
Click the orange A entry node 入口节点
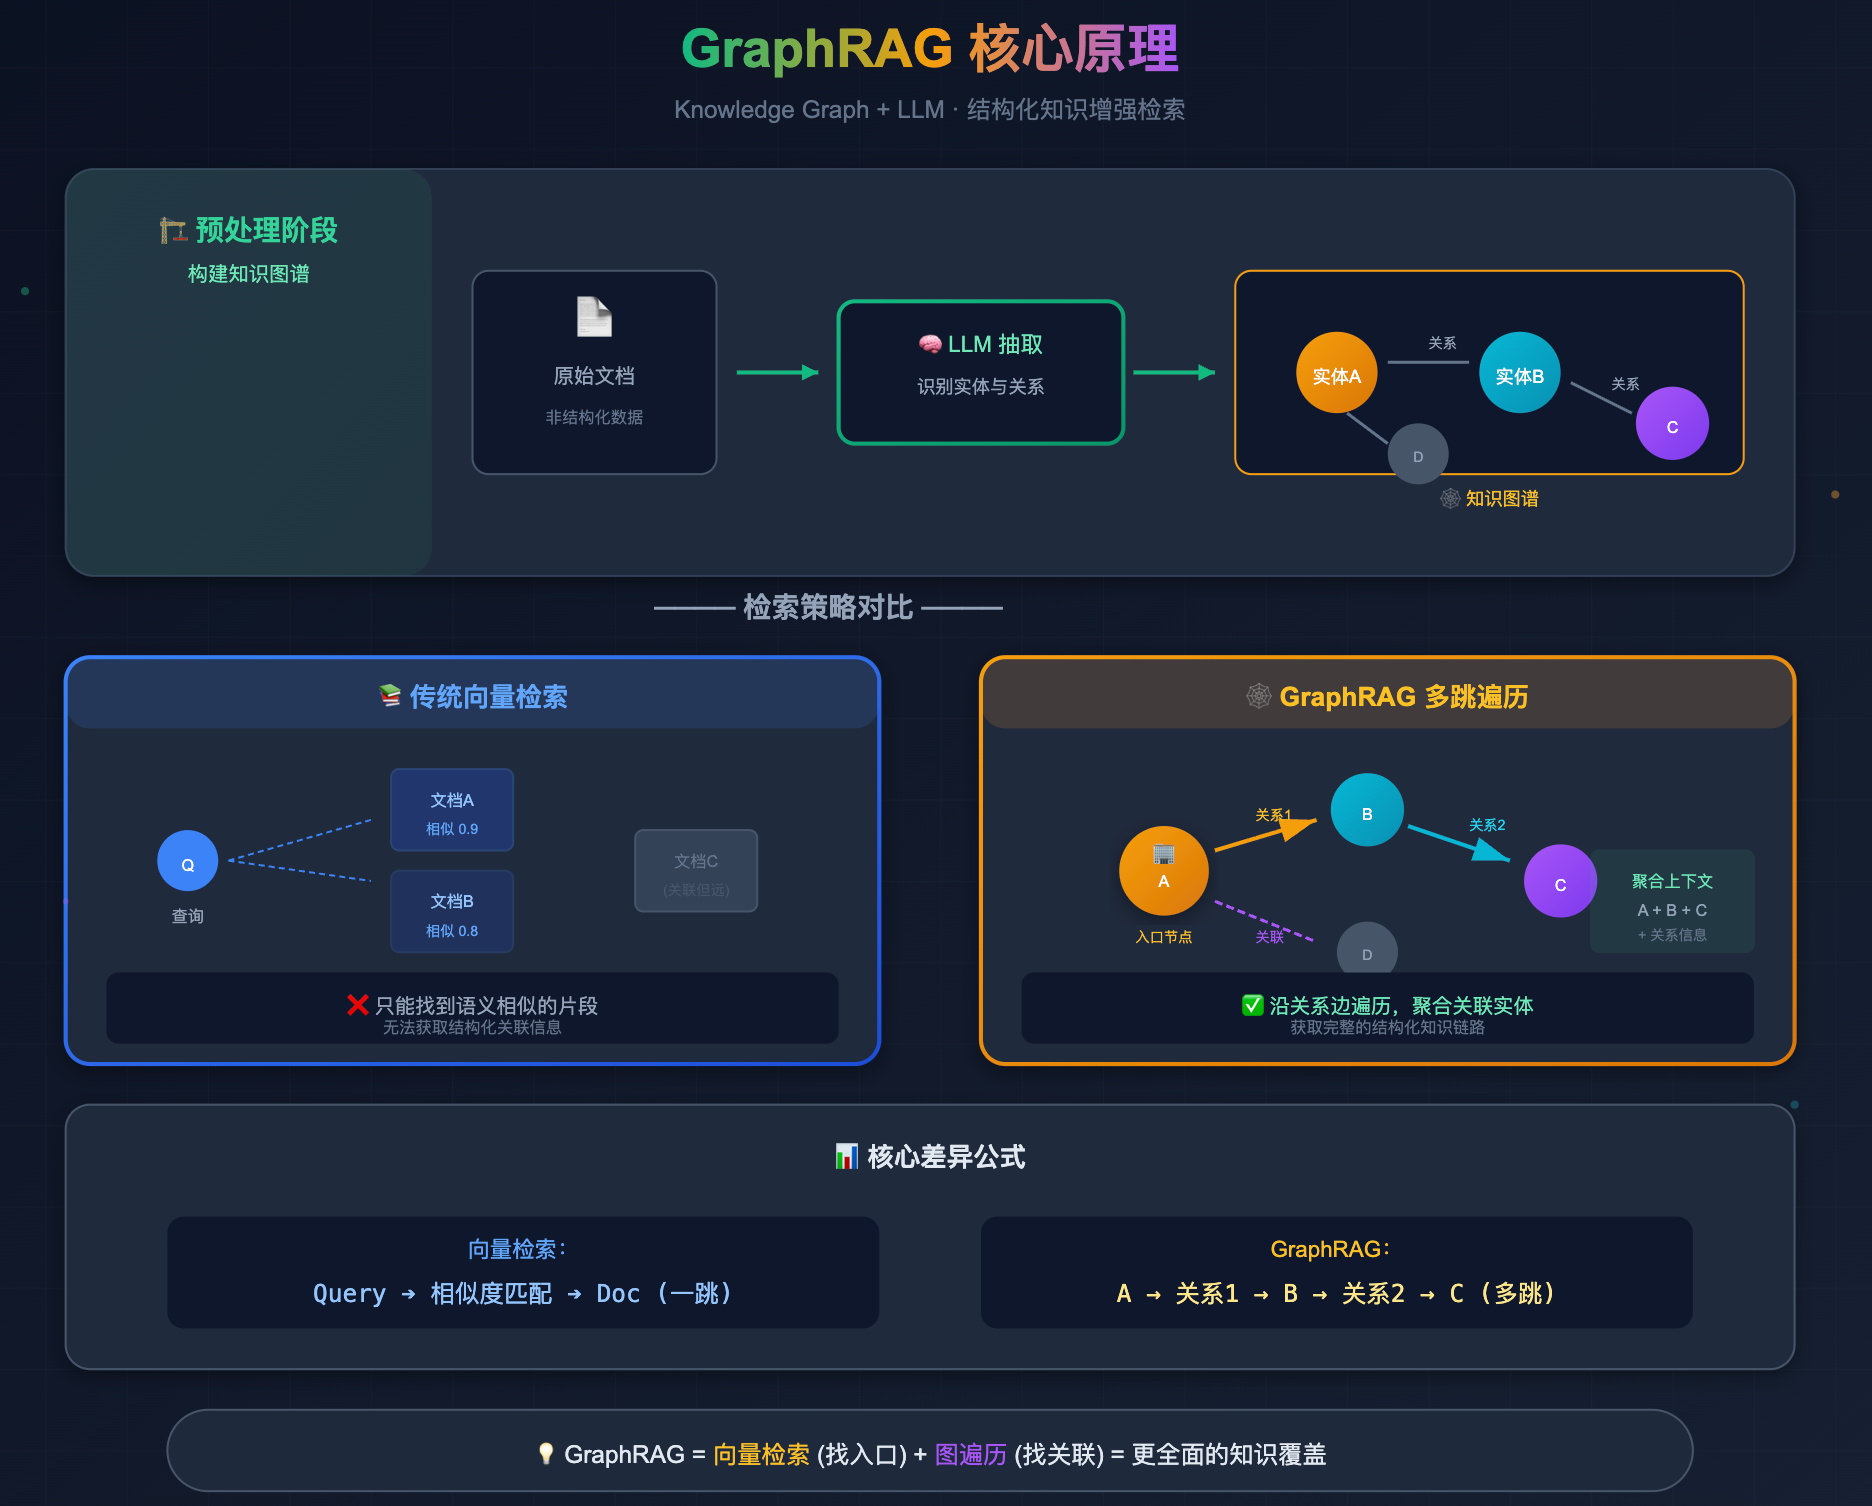1163,871
